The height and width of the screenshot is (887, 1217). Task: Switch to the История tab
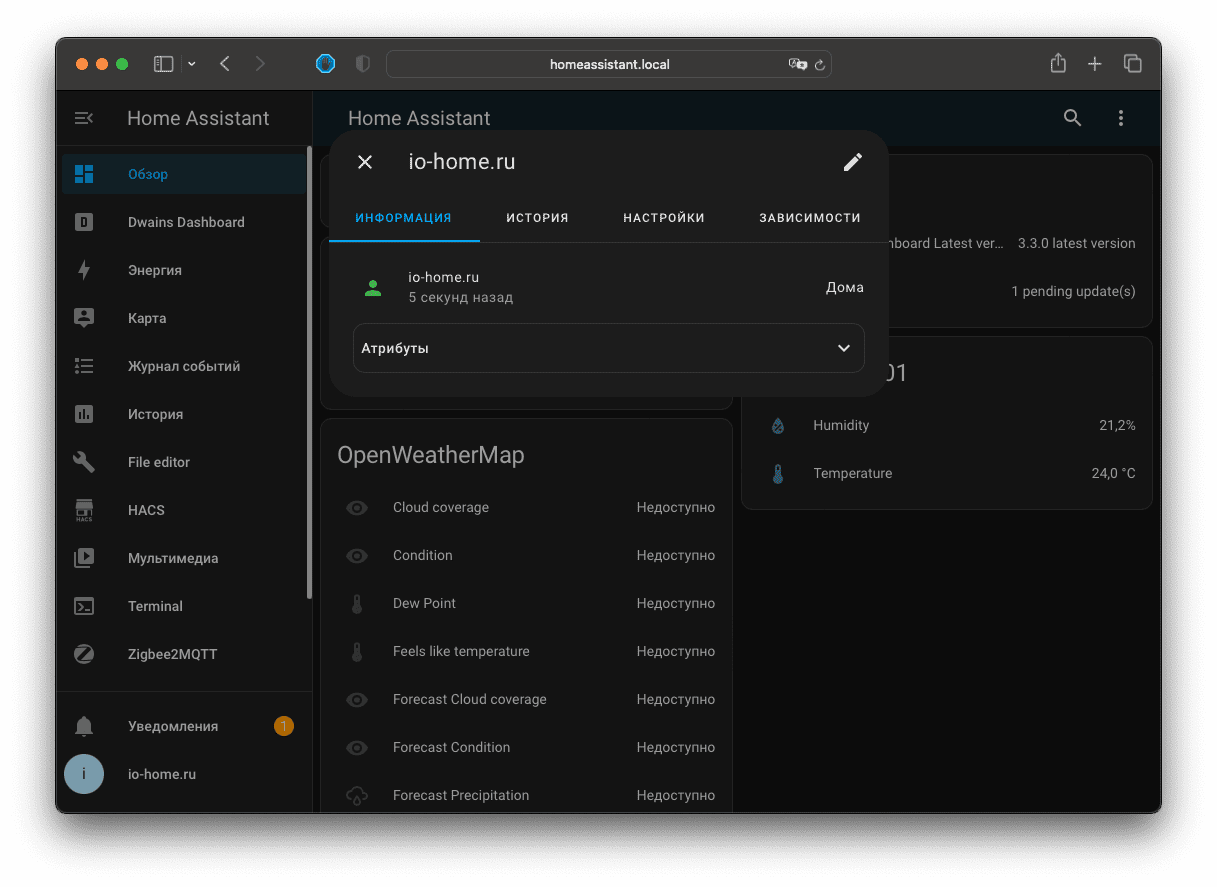tap(537, 218)
